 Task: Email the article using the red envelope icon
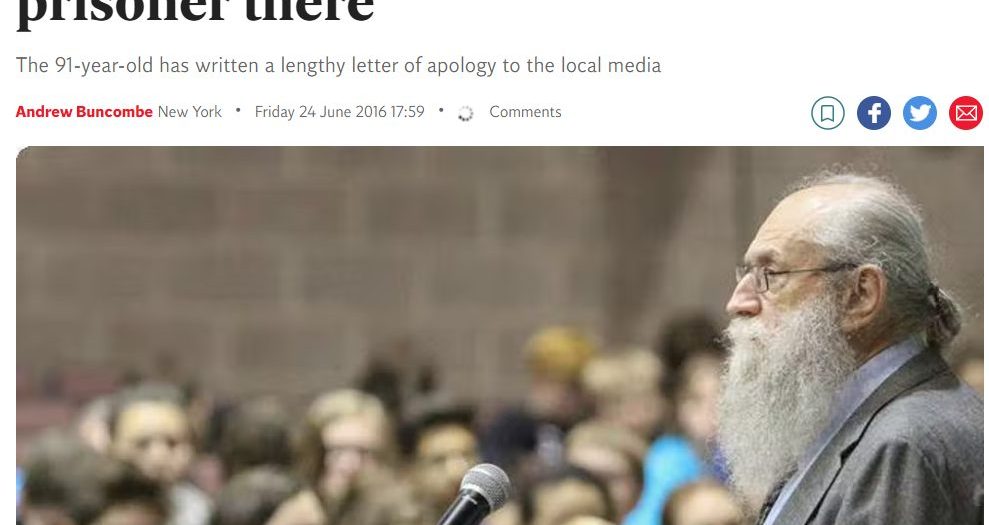coord(966,113)
